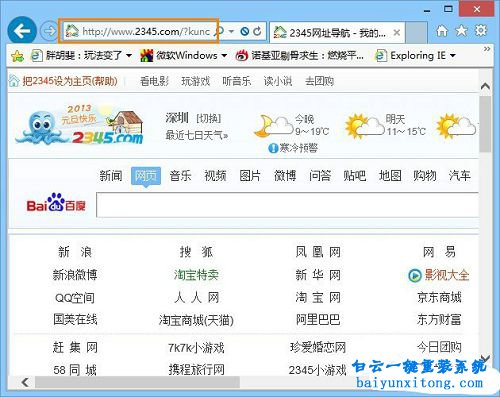Open the 淘宝特卖 link

pyautogui.click(x=196, y=275)
